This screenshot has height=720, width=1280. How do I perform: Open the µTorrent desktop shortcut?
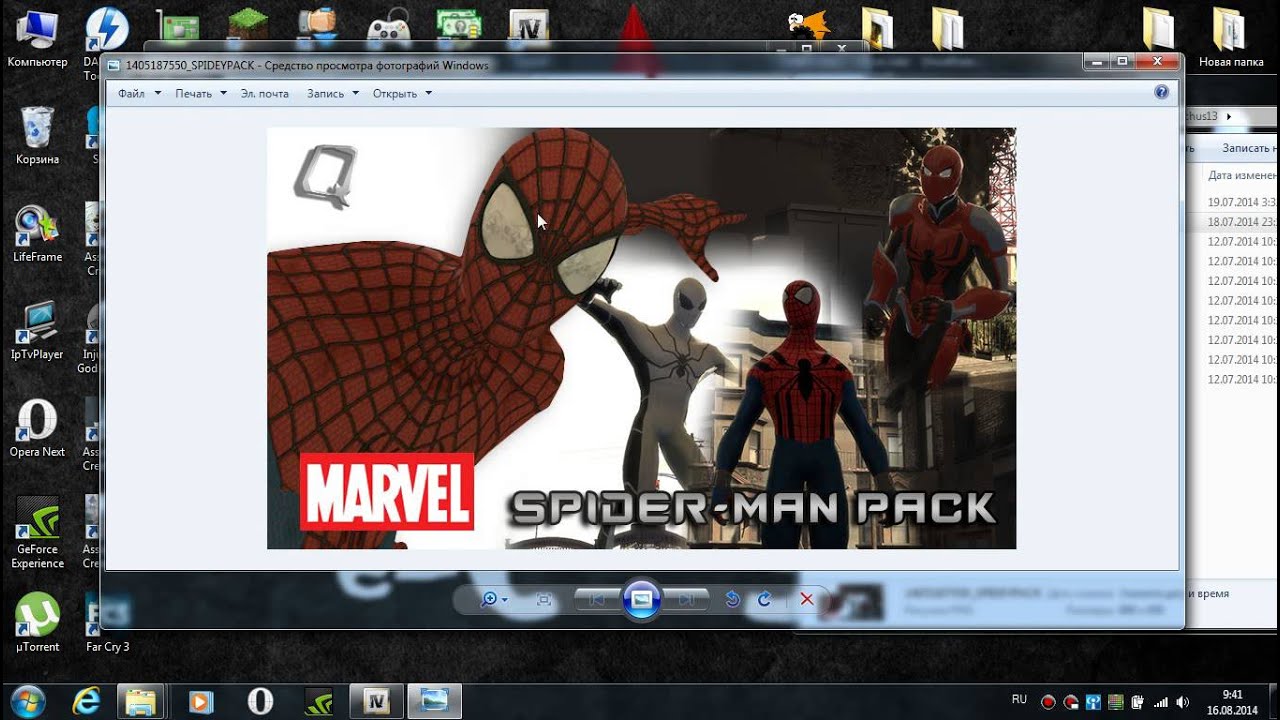coord(37,622)
